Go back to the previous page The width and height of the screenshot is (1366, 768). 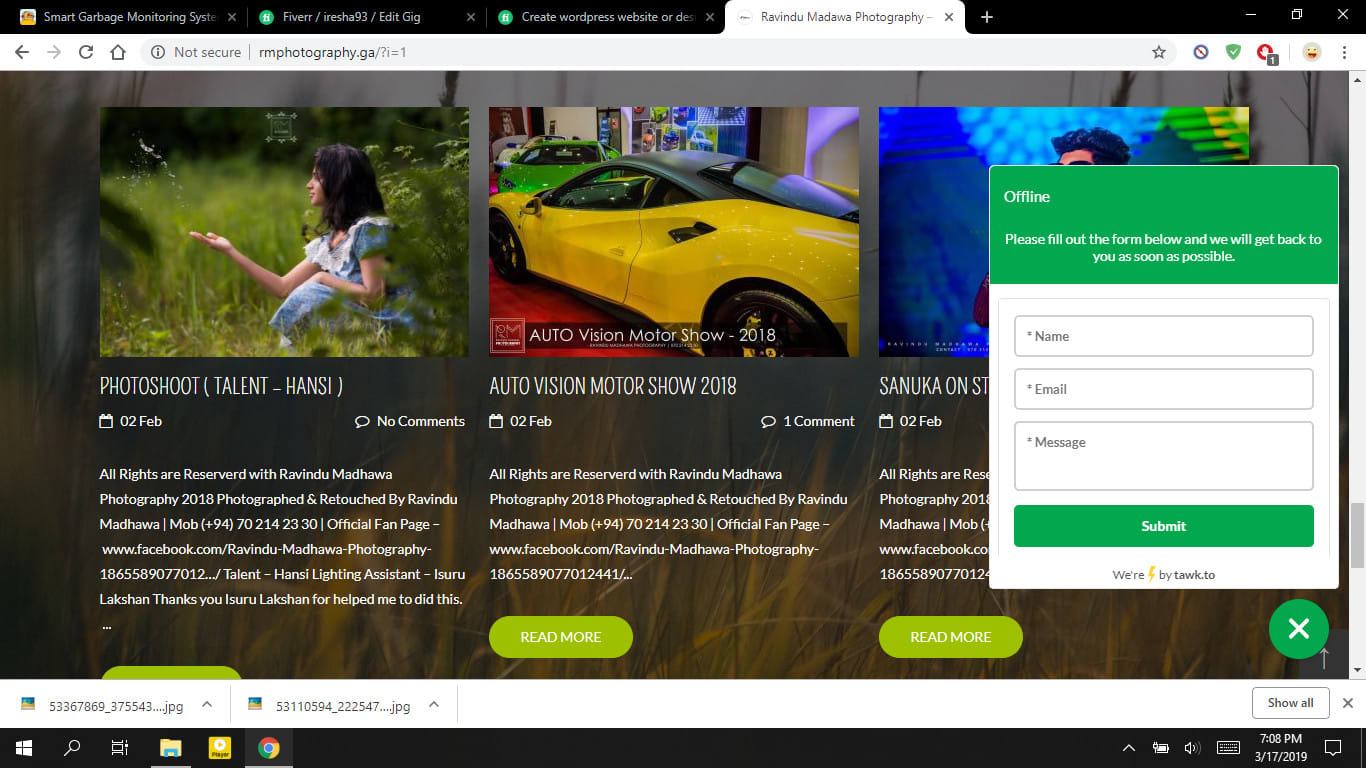(22, 52)
